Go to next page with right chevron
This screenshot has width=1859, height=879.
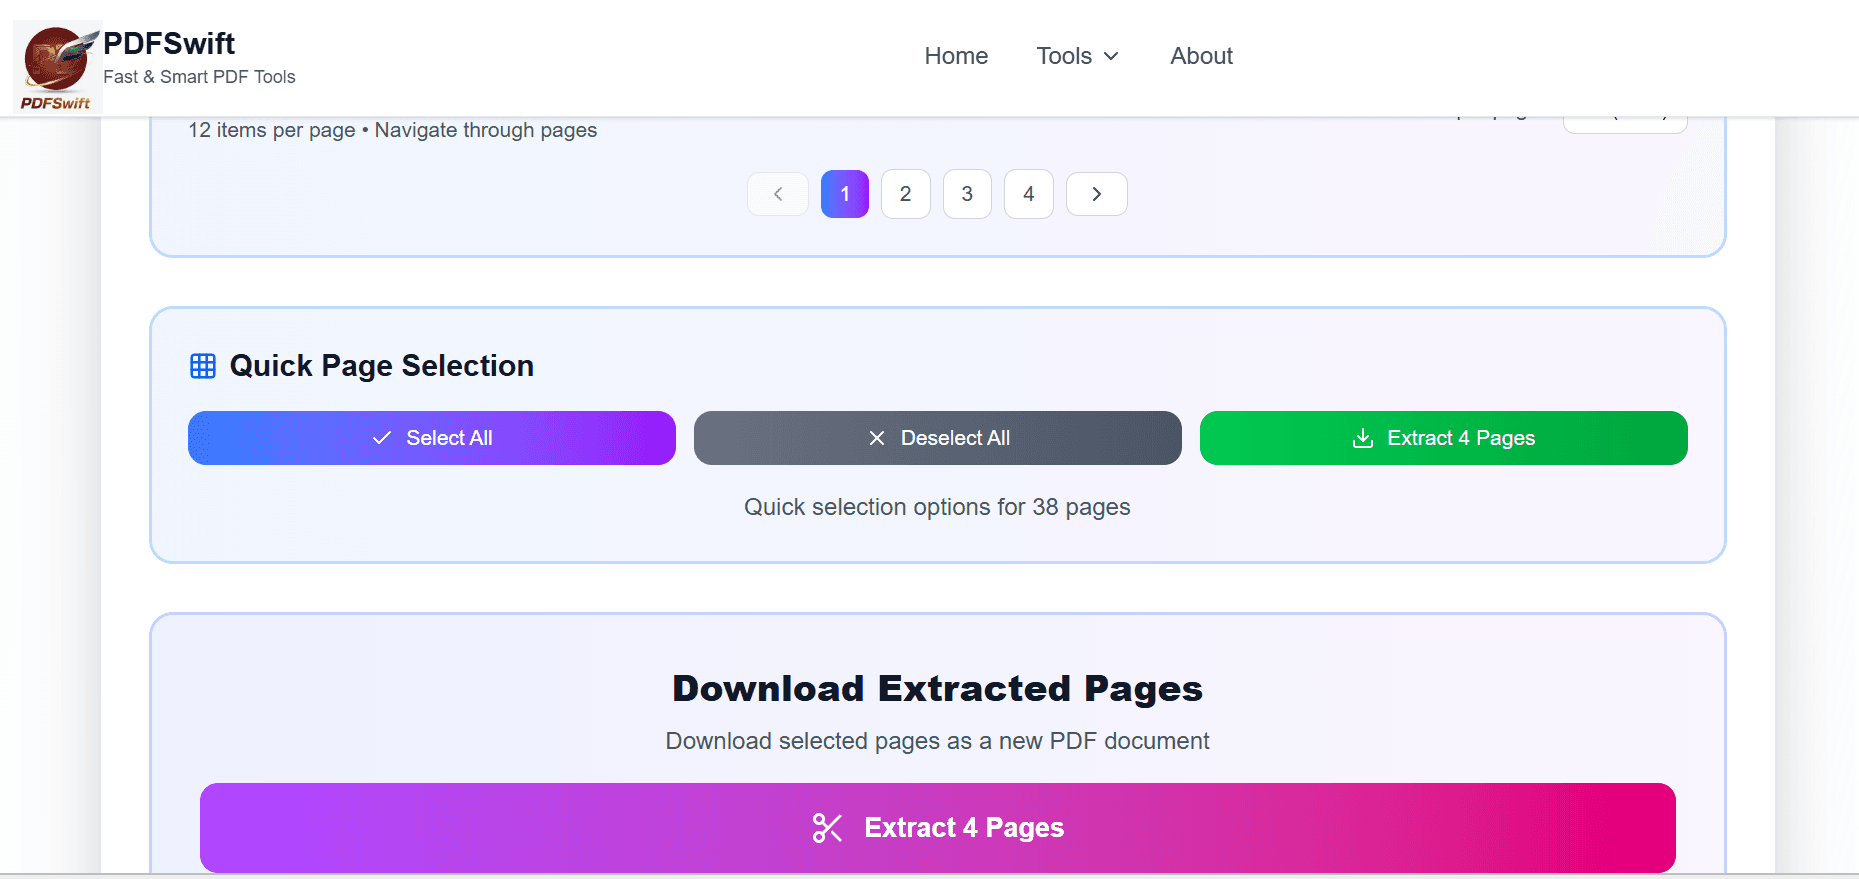click(1097, 194)
